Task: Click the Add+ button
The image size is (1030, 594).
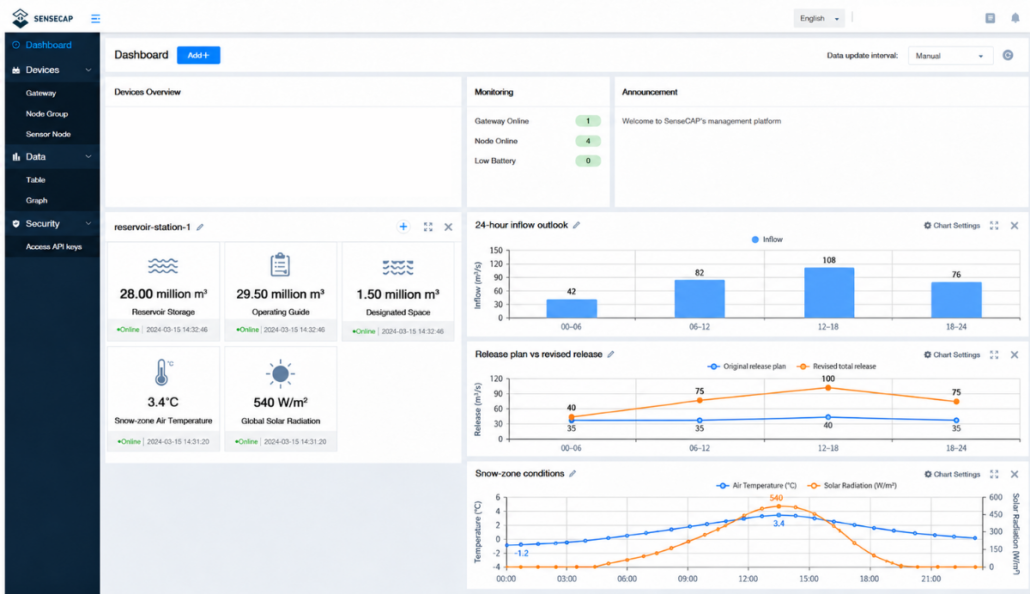Action: coord(198,55)
